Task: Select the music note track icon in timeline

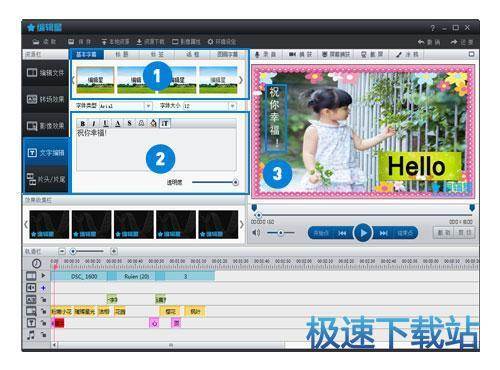Action: coord(31,335)
